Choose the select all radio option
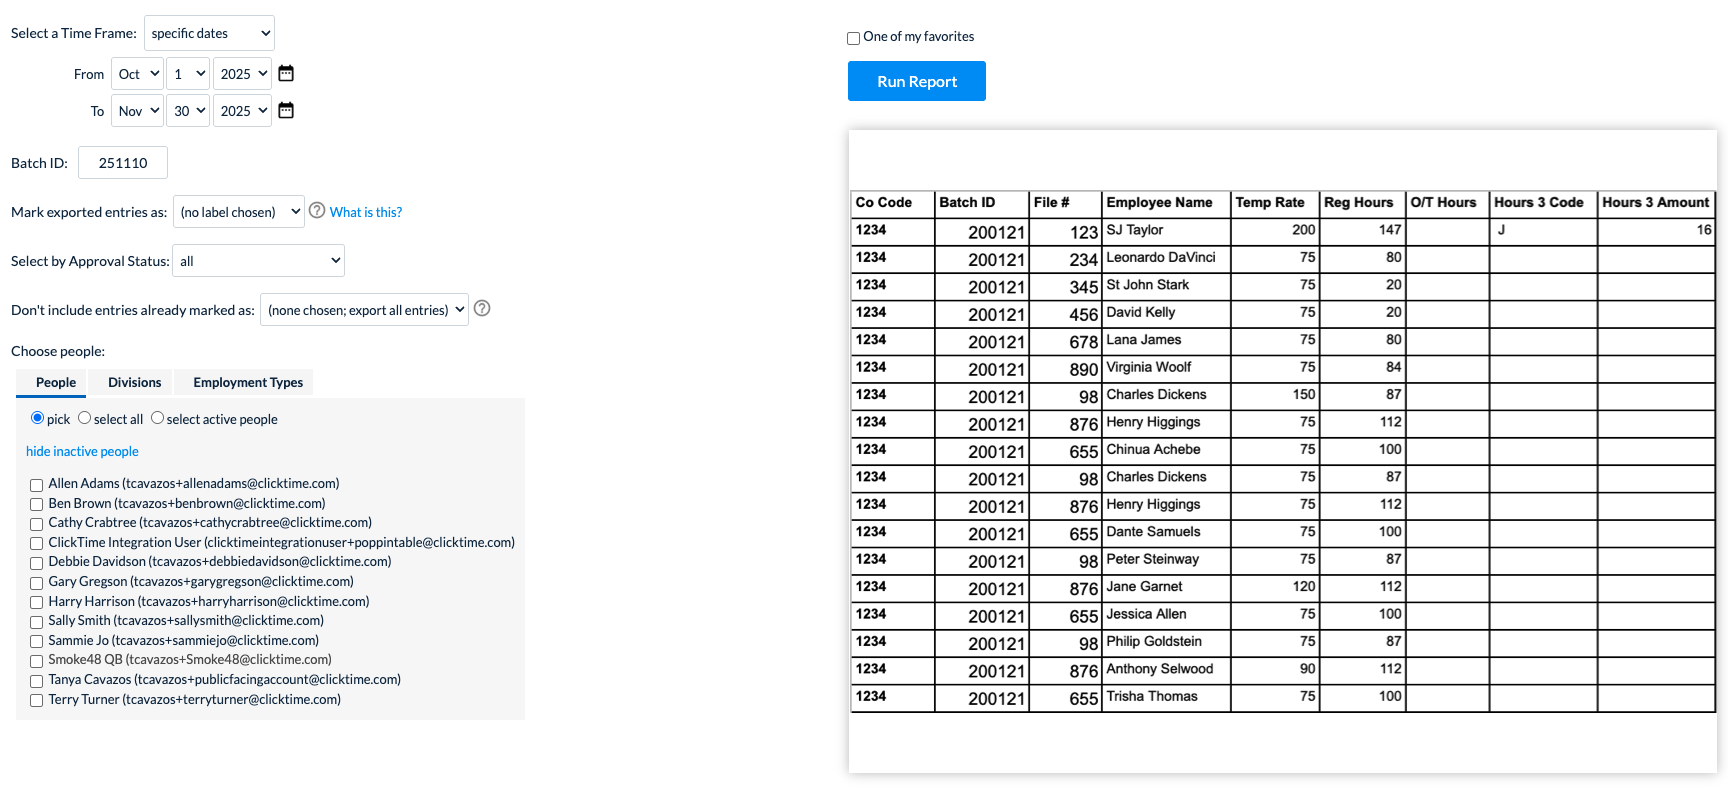This screenshot has width=1728, height=788. coord(84,418)
